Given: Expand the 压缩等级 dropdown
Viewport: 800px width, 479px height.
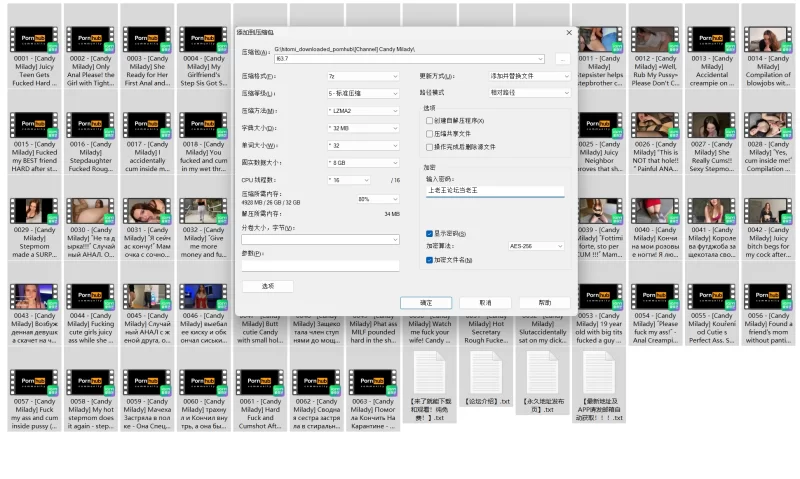Looking at the screenshot, I should 363,93.
